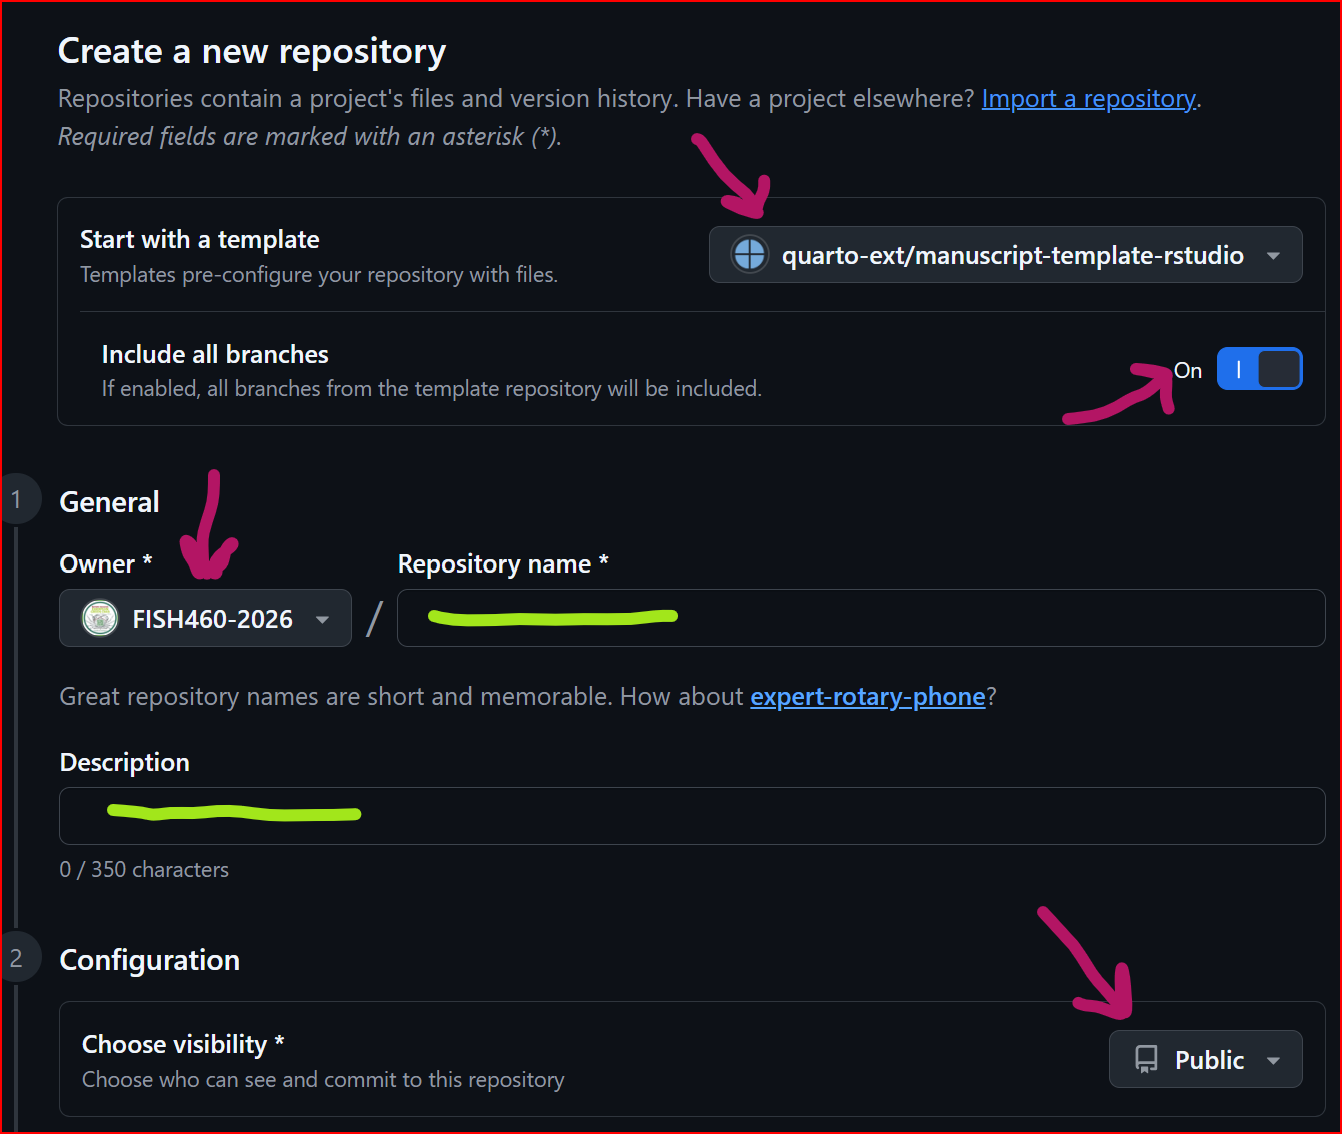Click the quarto-ext template avatar icon
Screen dimensions: 1342x1134
[x=749, y=255]
